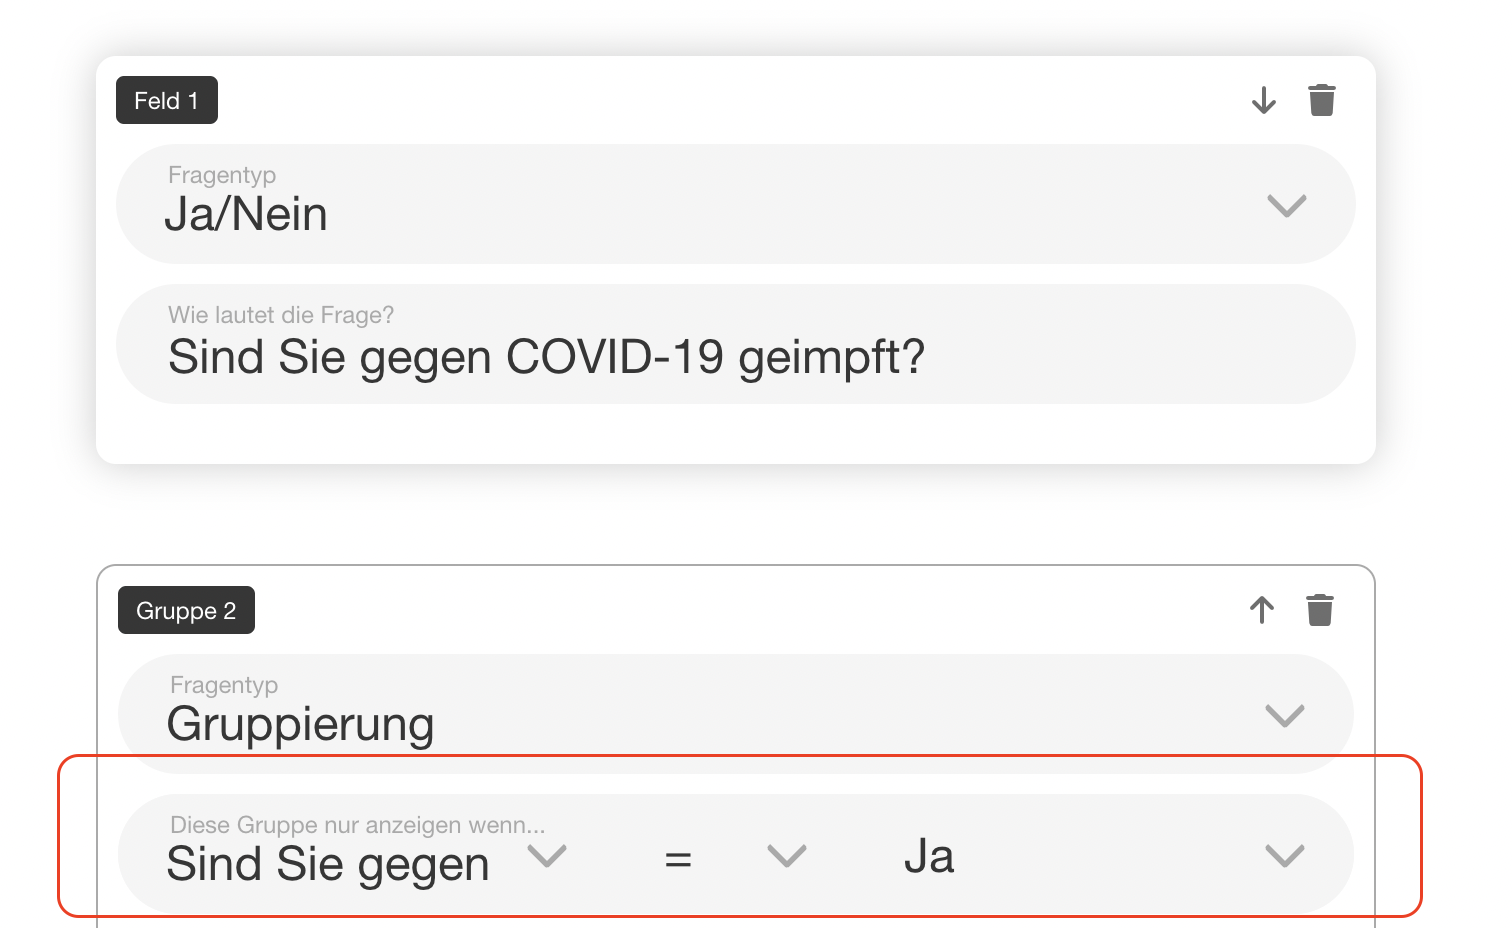This screenshot has height=928, width=1512.
Task: Click the "Wie lautet die Frage?" label
Action: pos(281,315)
